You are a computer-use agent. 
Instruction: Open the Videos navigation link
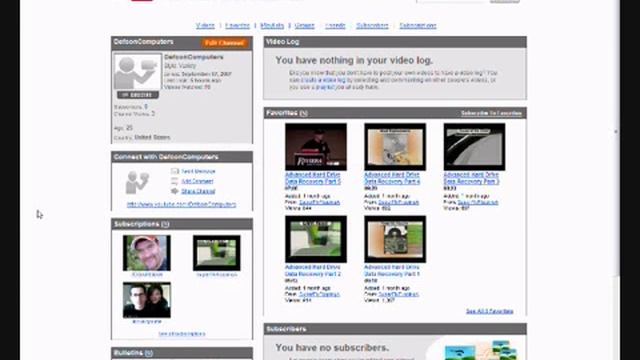pos(205,26)
